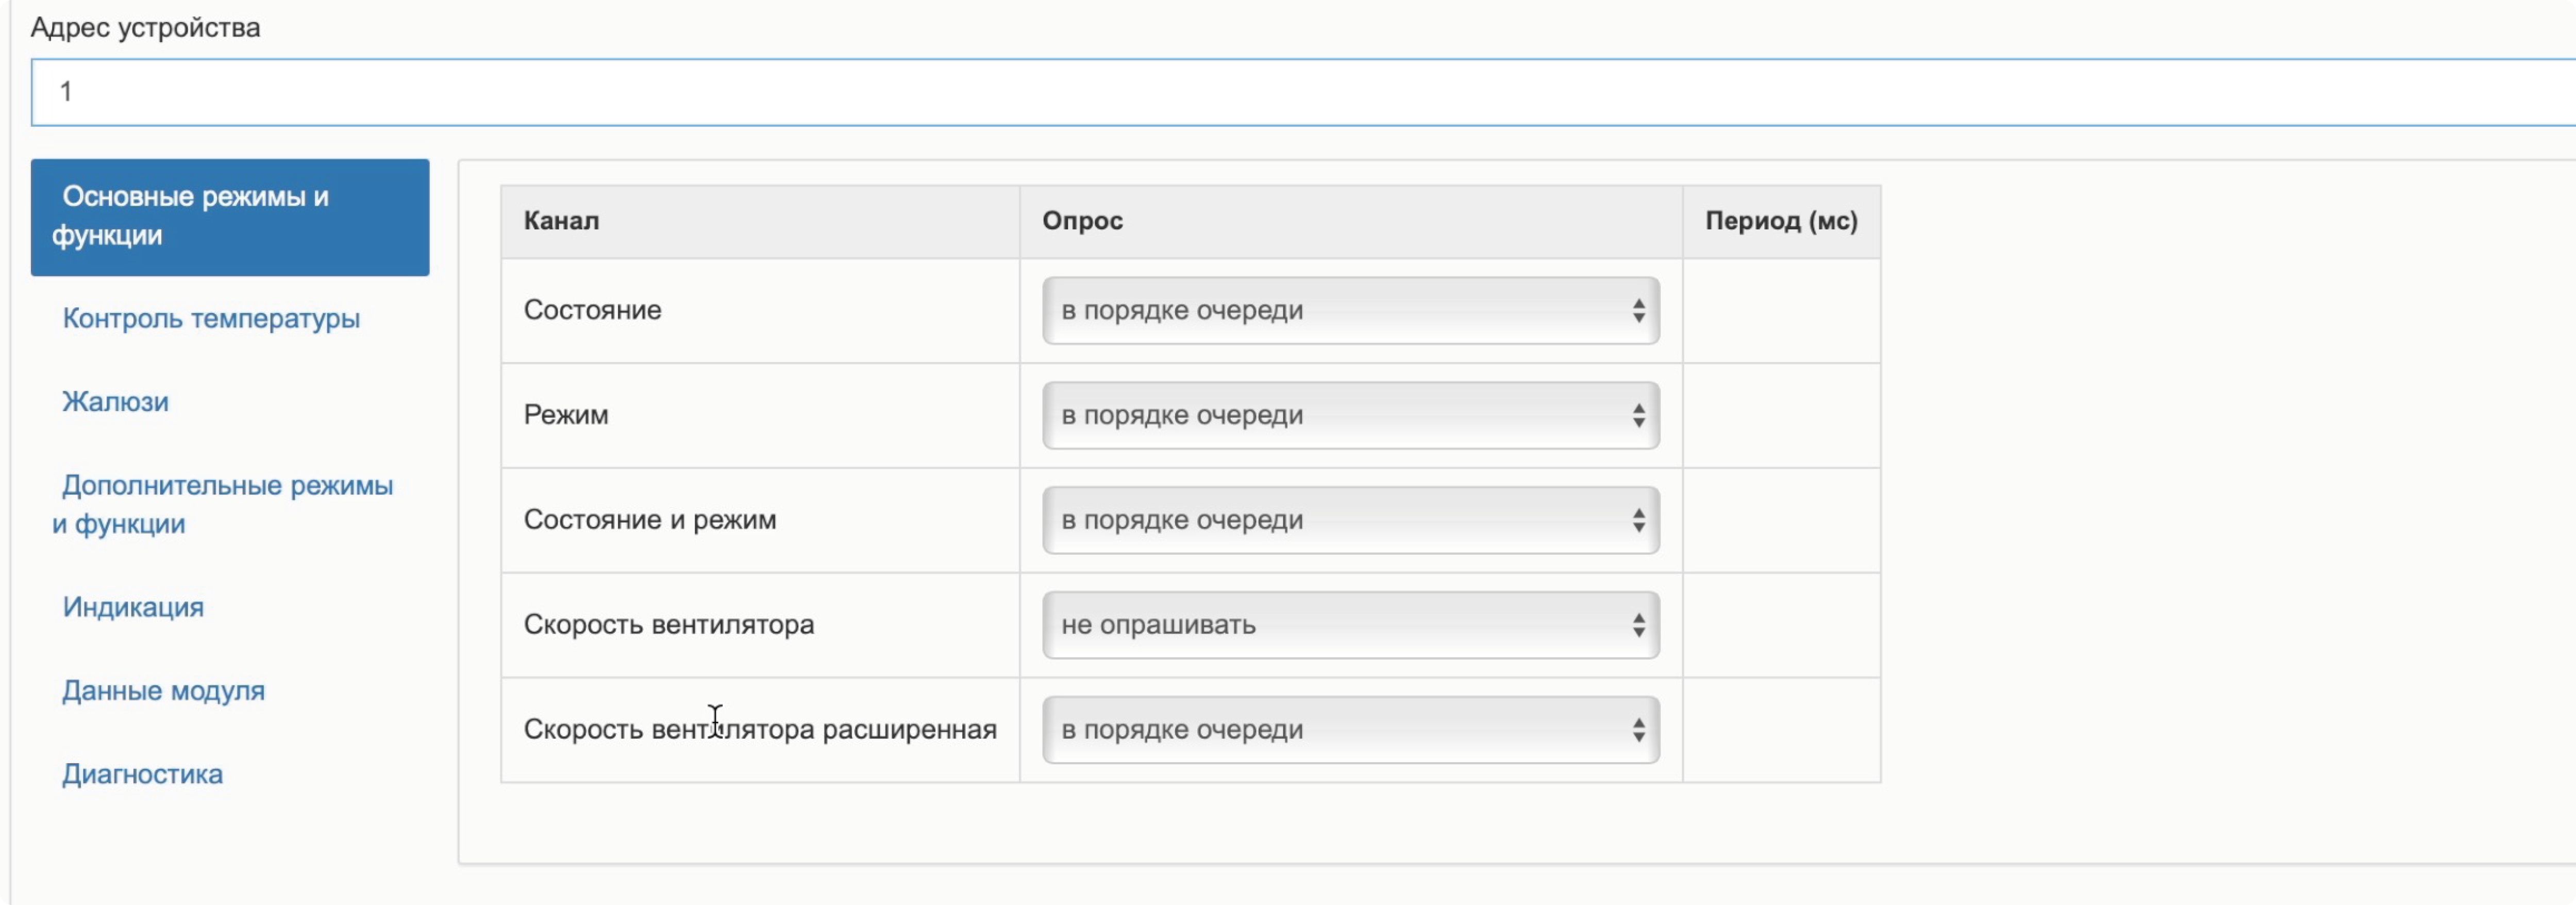The height and width of the screenshot is (905, 2576).
Task: Open Скорость вентилятора расширенная polling dropdown
Action: point(1350,730)
